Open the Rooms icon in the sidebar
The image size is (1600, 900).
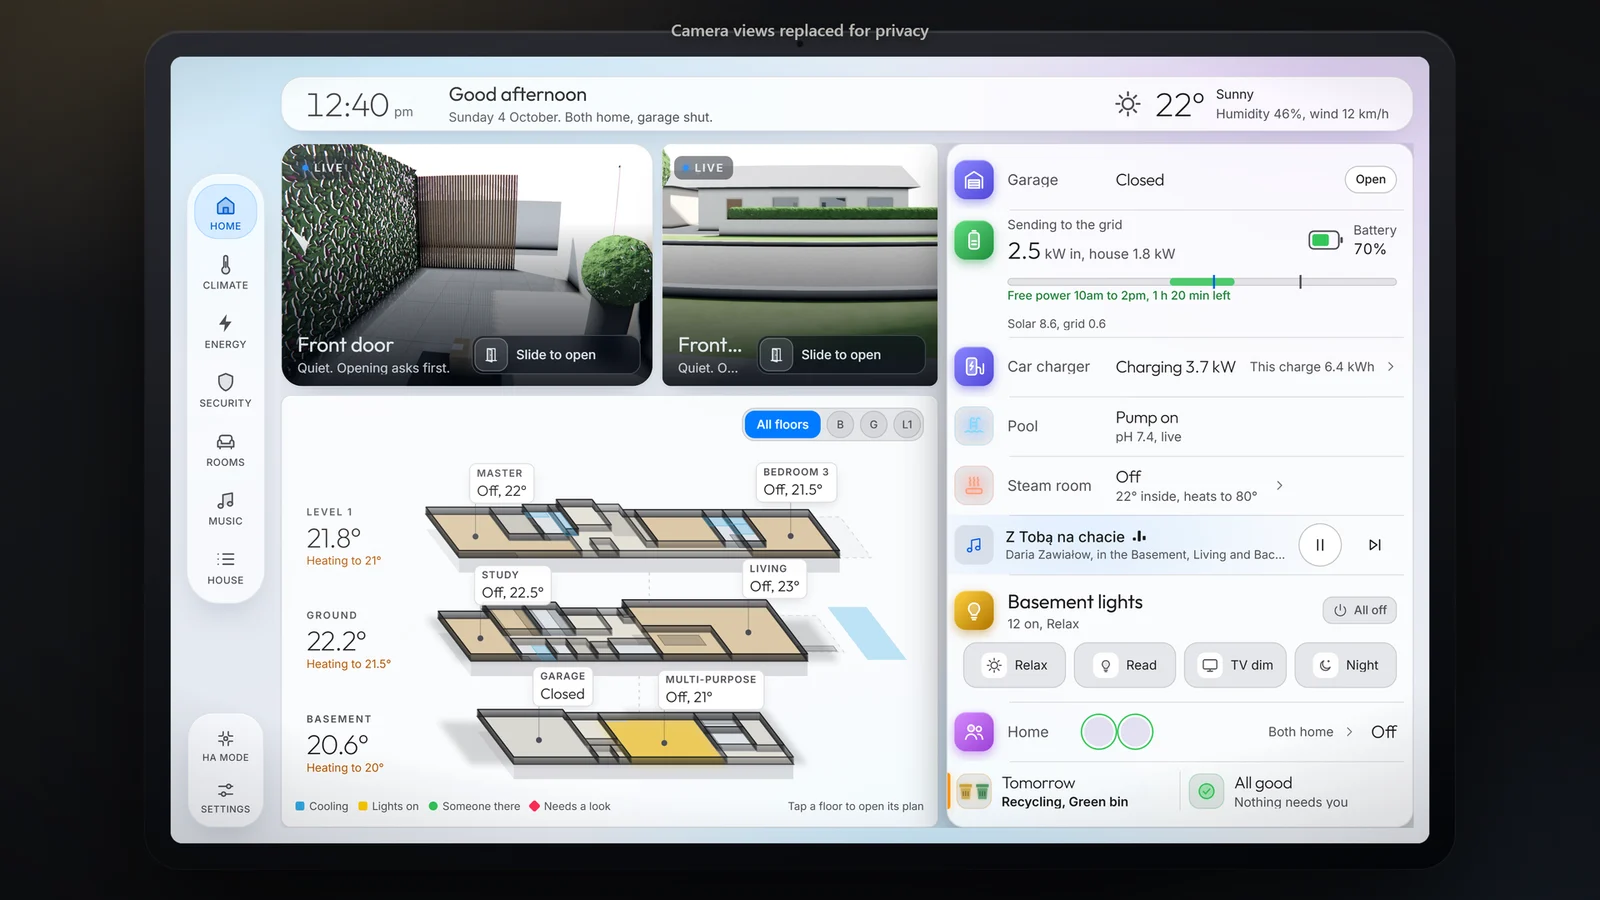(225, 449)
